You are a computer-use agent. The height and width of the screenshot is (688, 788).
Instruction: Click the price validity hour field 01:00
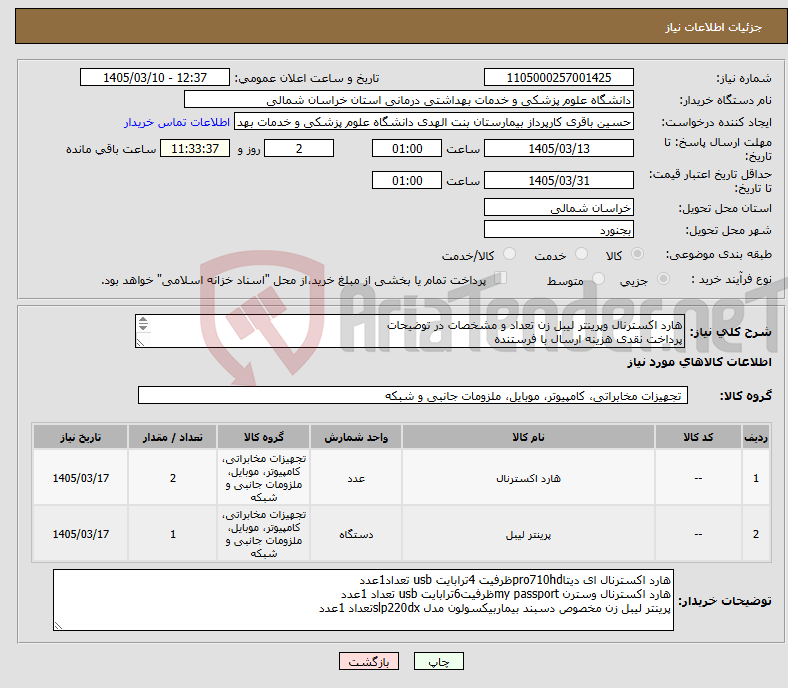(407, 180)
